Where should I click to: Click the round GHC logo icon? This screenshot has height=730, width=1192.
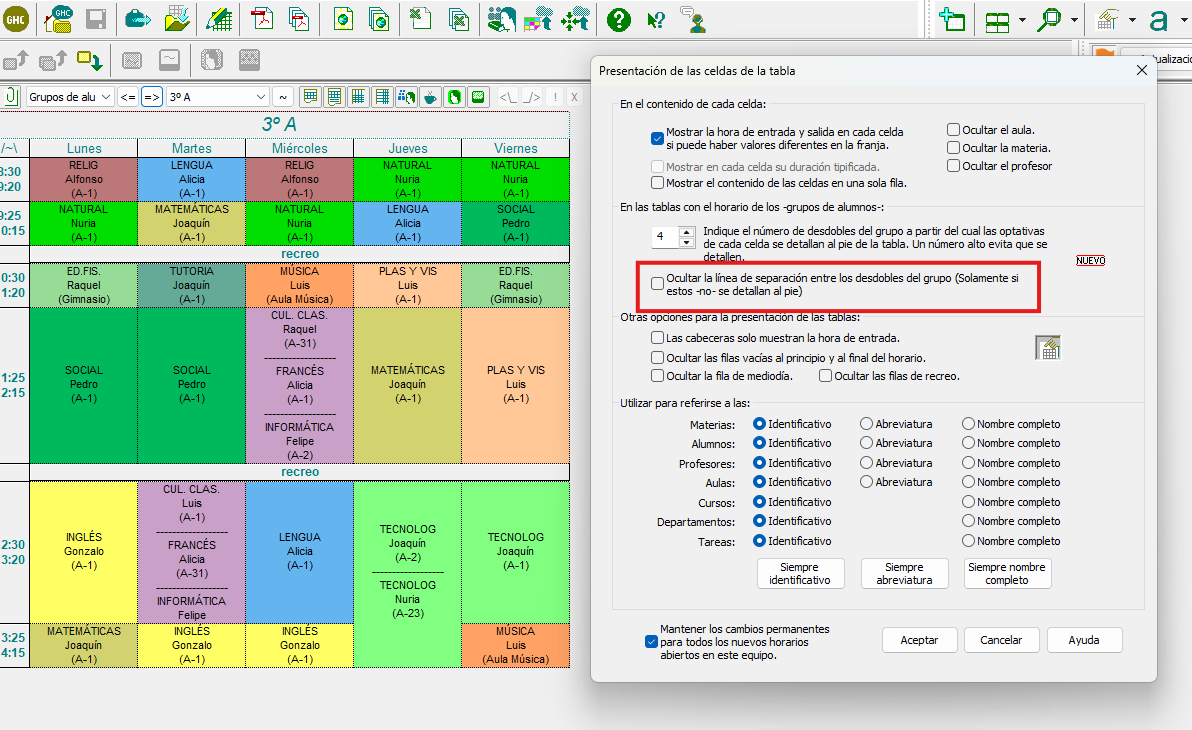point(16,19)
